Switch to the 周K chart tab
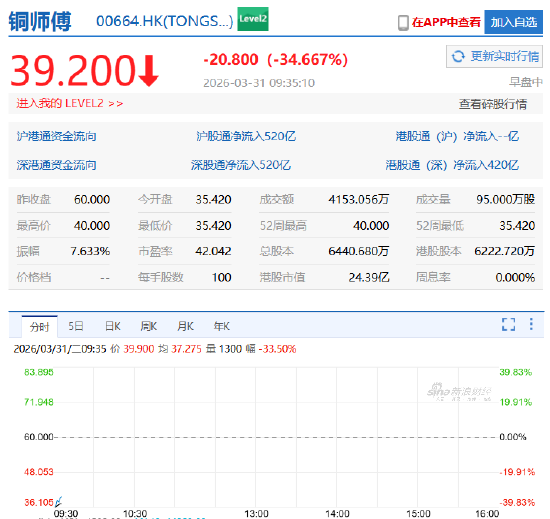The width and height of the screenshot is (550, 519). pyautogui.click(x=149, y=326)
